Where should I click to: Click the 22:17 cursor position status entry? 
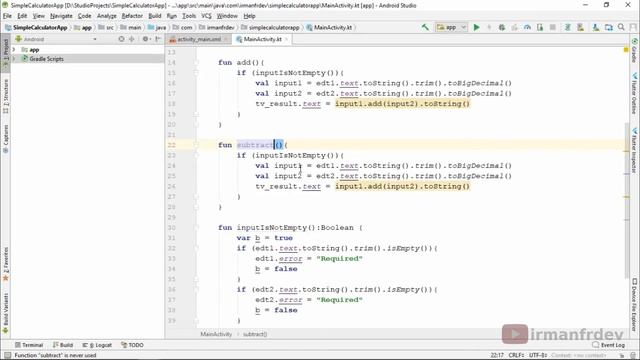(497, 355)
